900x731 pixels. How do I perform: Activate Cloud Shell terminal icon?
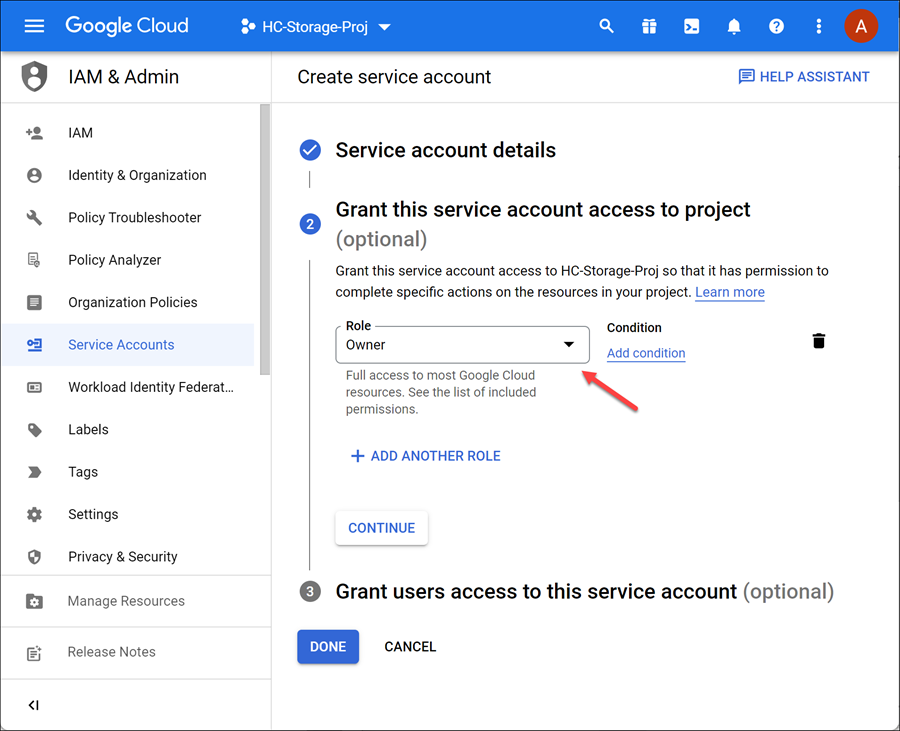coord(692,26)
